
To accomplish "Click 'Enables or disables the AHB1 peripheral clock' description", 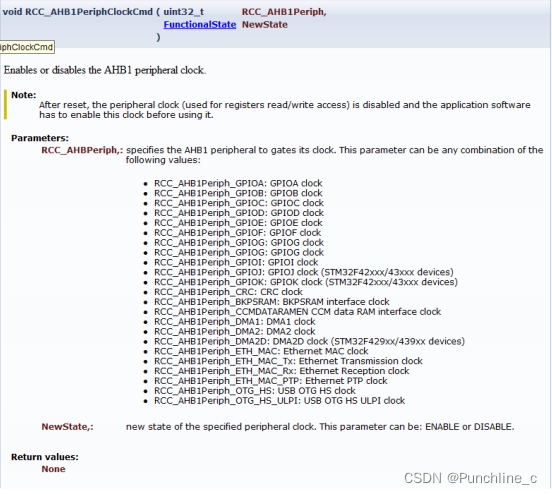I will [x=105, y=70].
